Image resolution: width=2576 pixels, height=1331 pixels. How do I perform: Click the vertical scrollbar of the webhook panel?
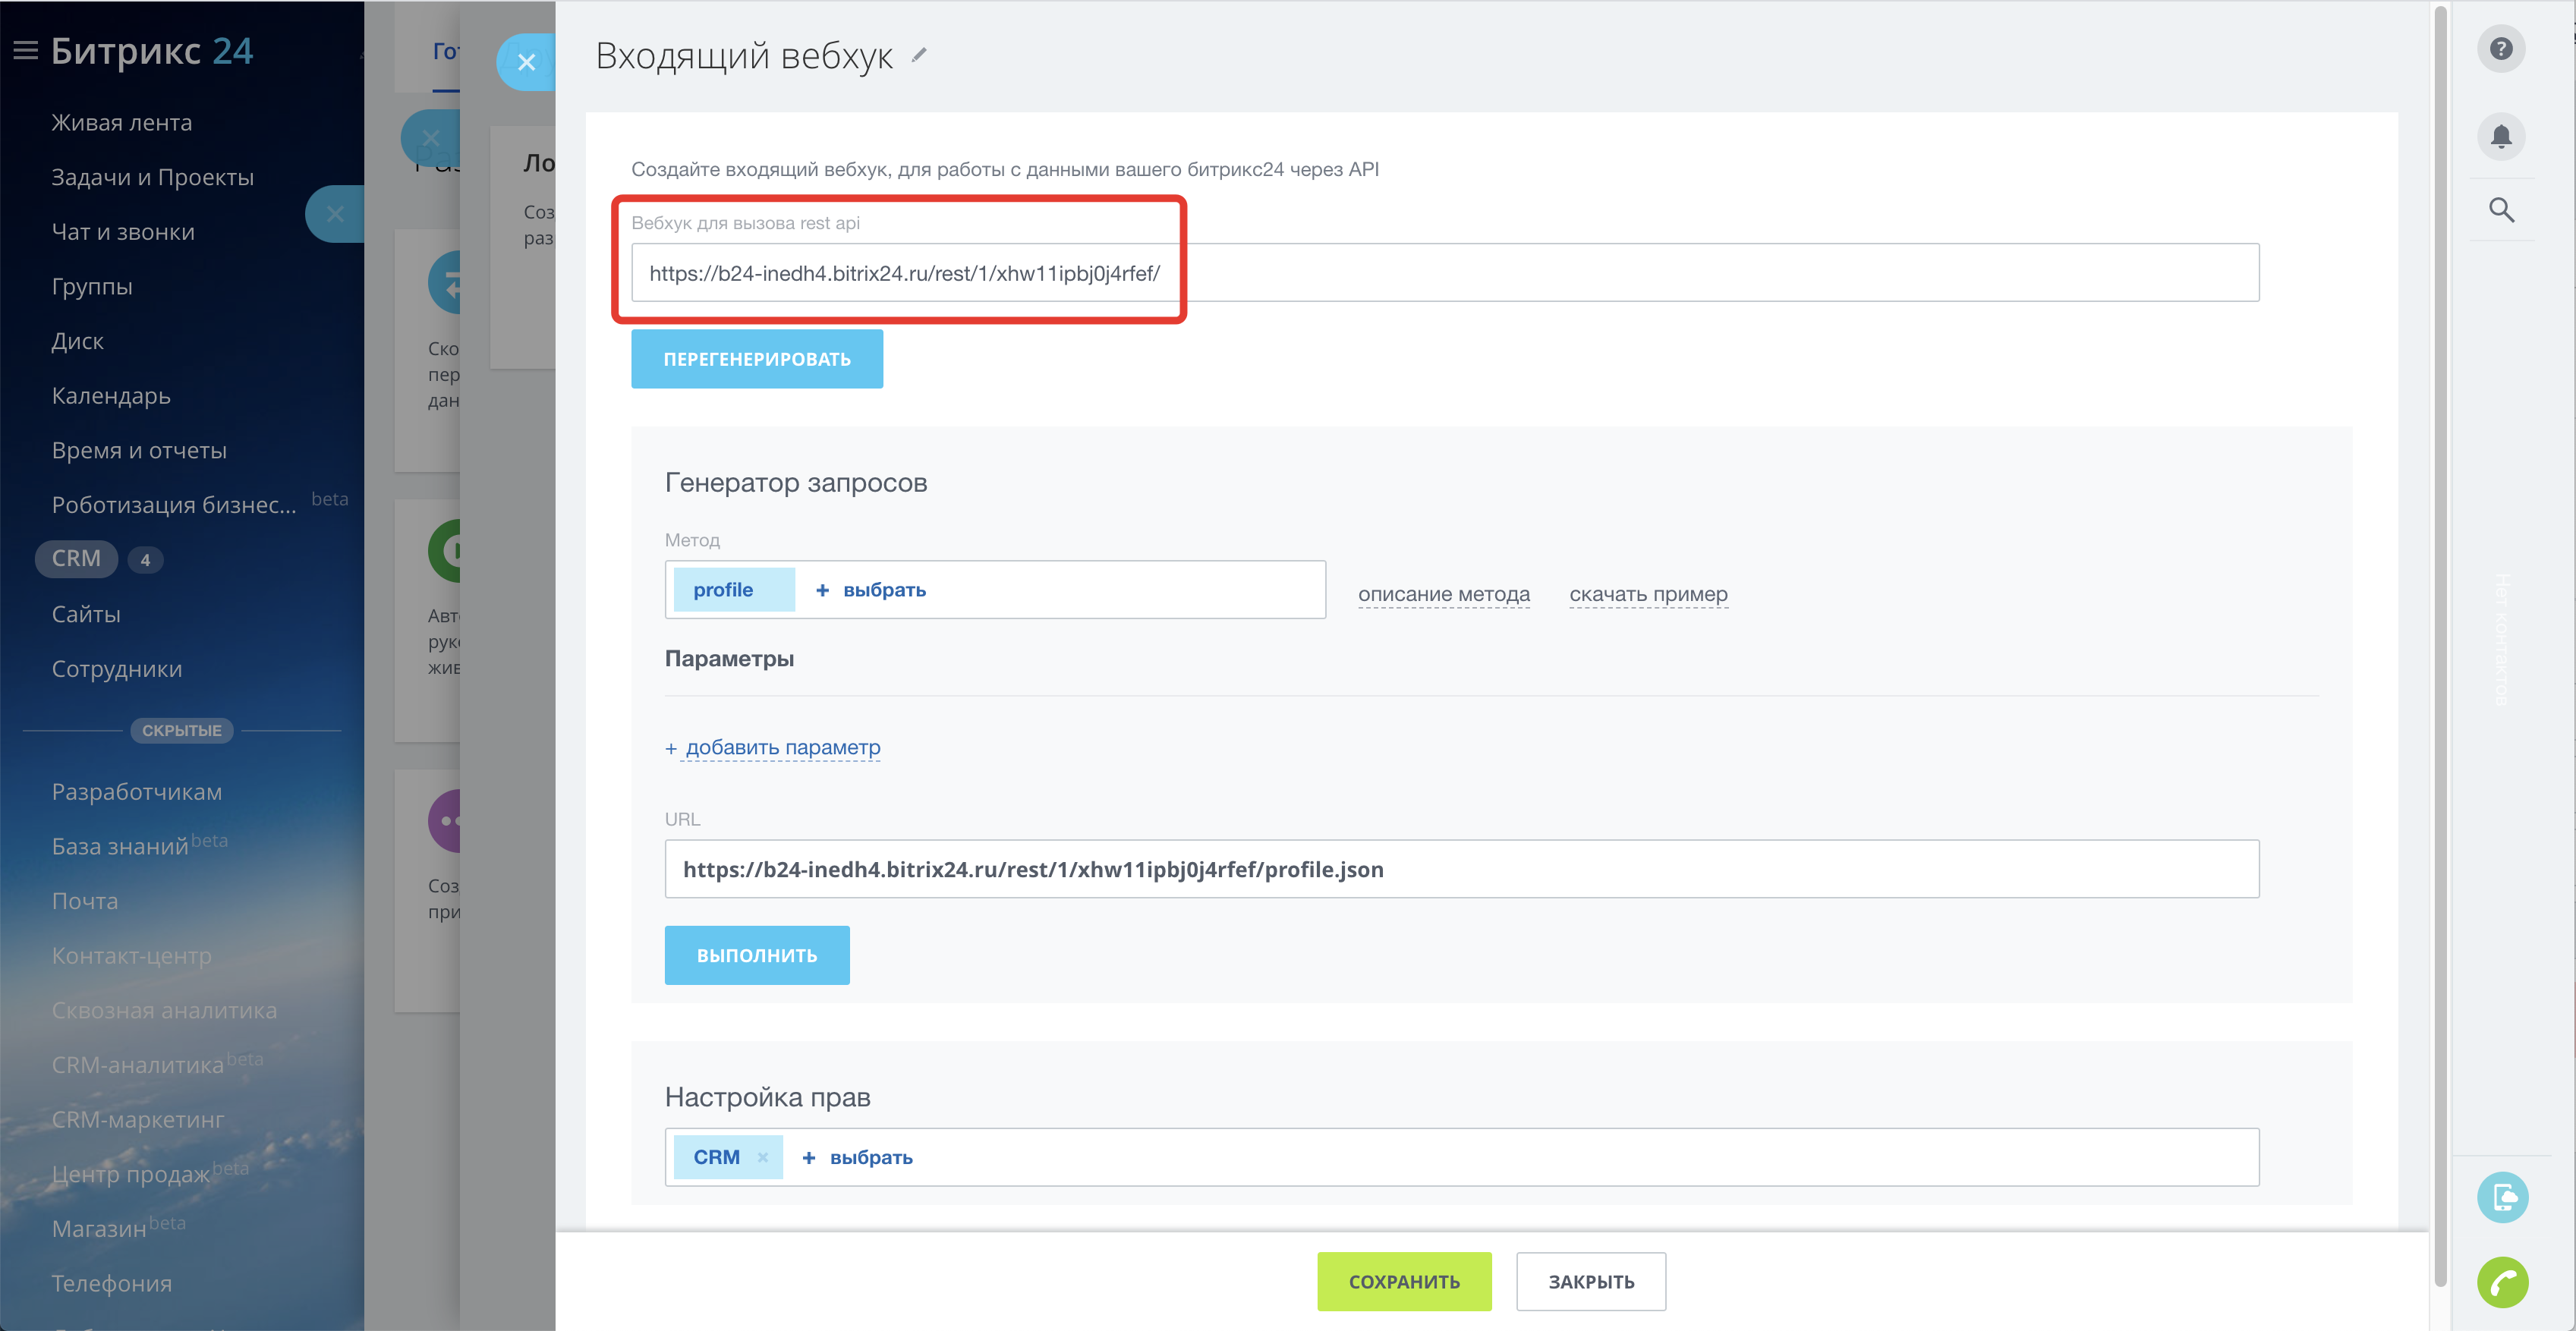2440,646
